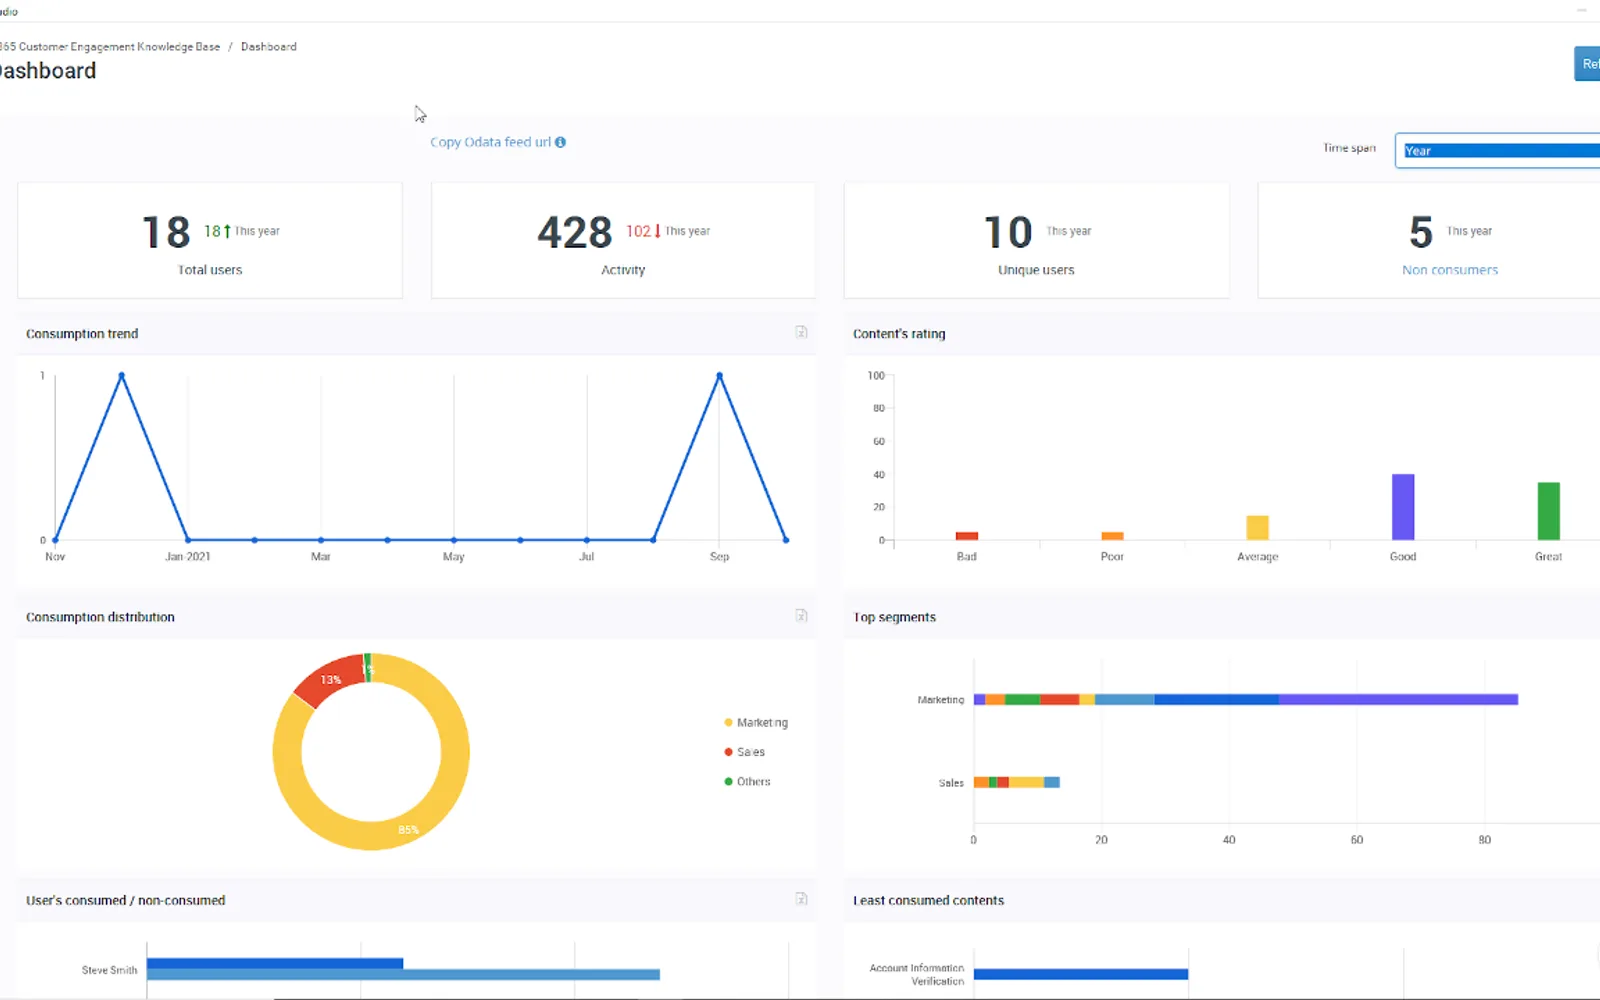Viewport: 1600px width, 1000px height.
Task: Export the Consumption trend chart
Action: point(801,332)
